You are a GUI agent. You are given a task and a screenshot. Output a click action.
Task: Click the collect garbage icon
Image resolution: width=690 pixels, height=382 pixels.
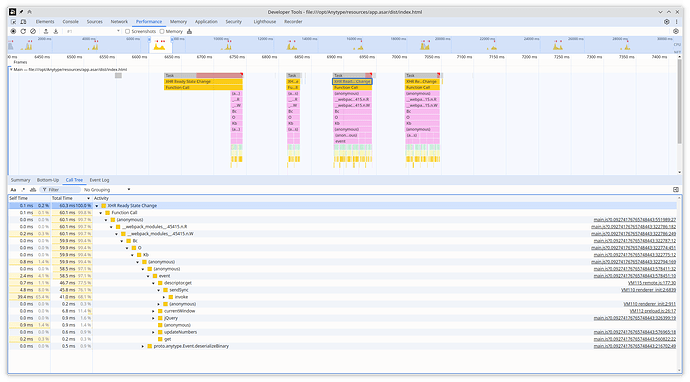pos(190,31)
